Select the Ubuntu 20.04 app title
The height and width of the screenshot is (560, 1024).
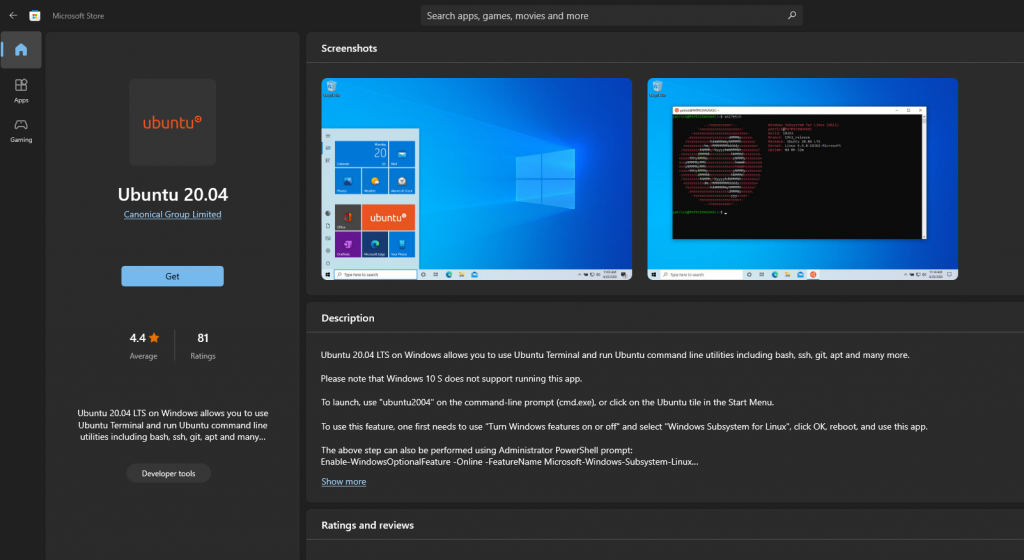point(173,194)
